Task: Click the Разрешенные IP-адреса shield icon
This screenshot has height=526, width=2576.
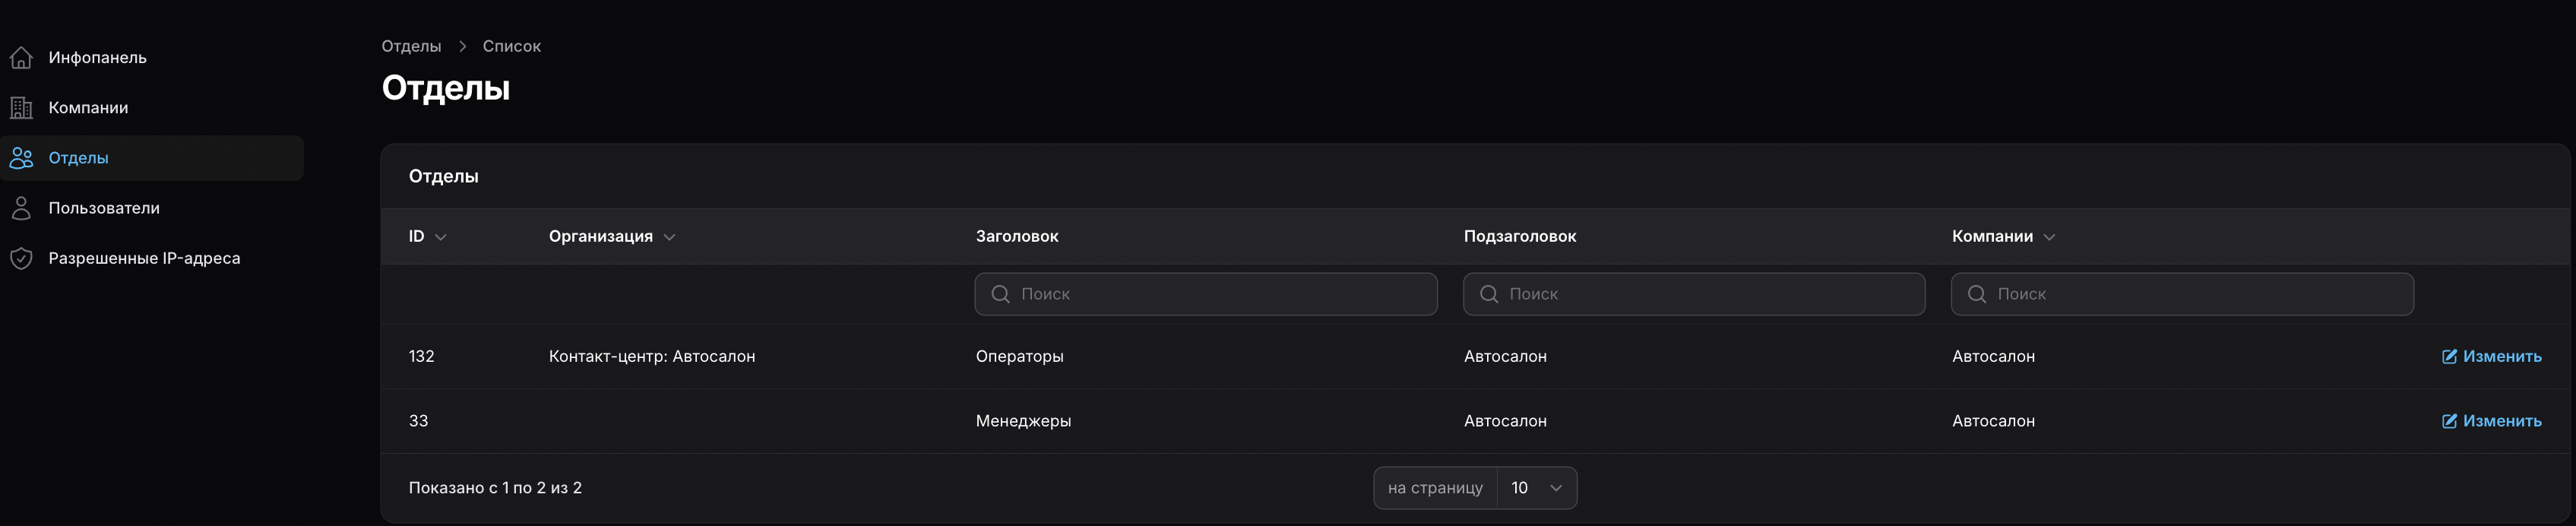Action: [x=21, y=258]
